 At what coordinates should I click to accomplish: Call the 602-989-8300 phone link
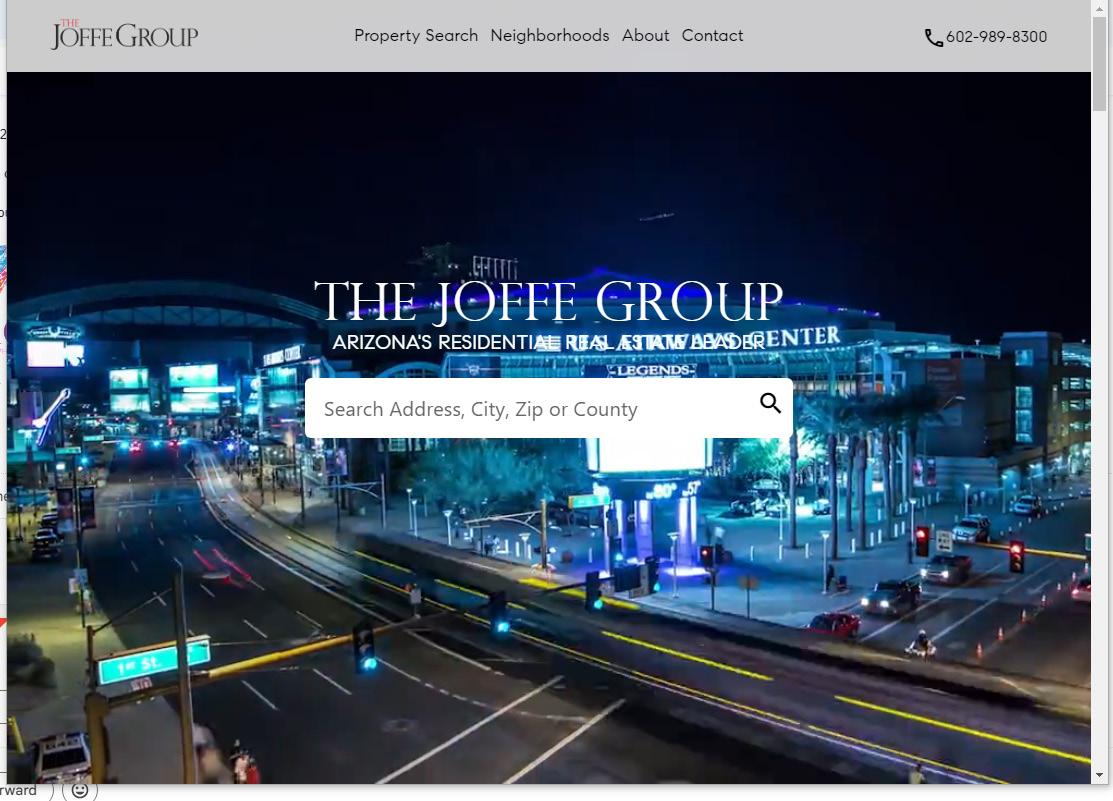click(x=996, y=37)
